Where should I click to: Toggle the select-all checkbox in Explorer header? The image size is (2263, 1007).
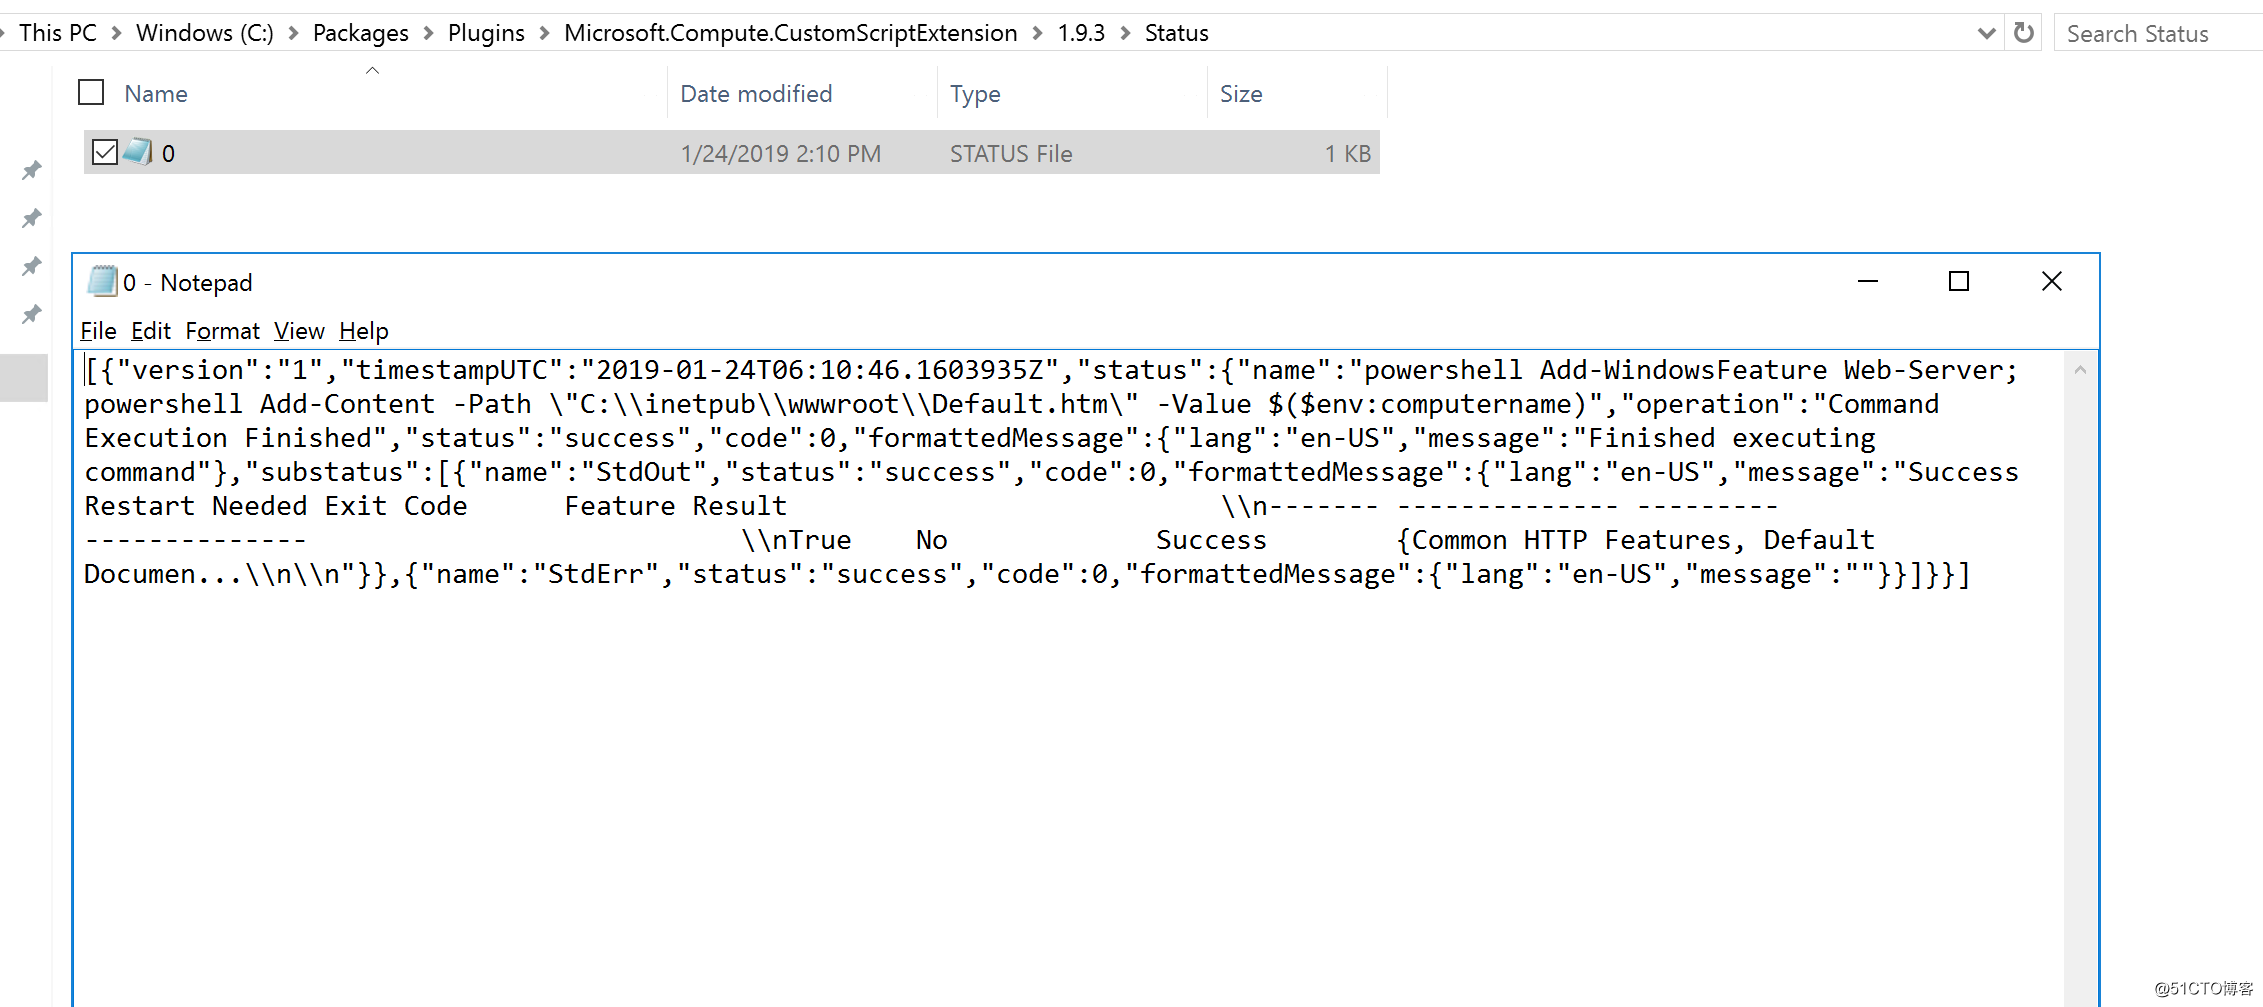[x=91, y=93]
